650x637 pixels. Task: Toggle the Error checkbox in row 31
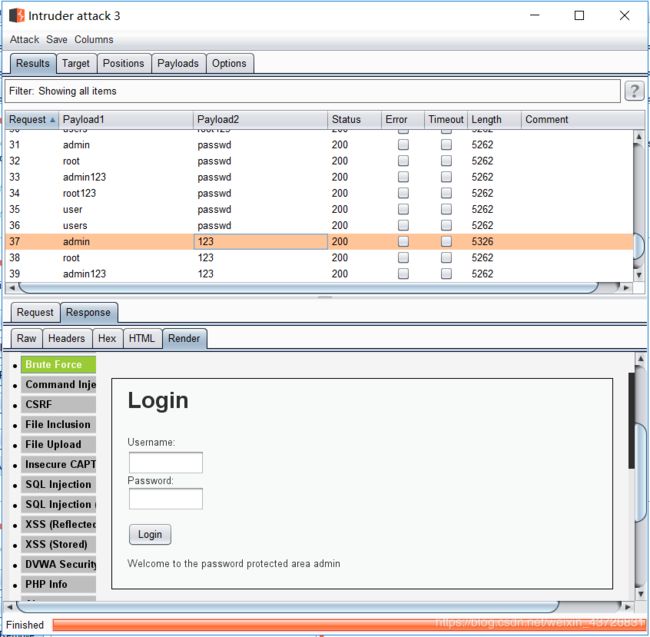403,144
